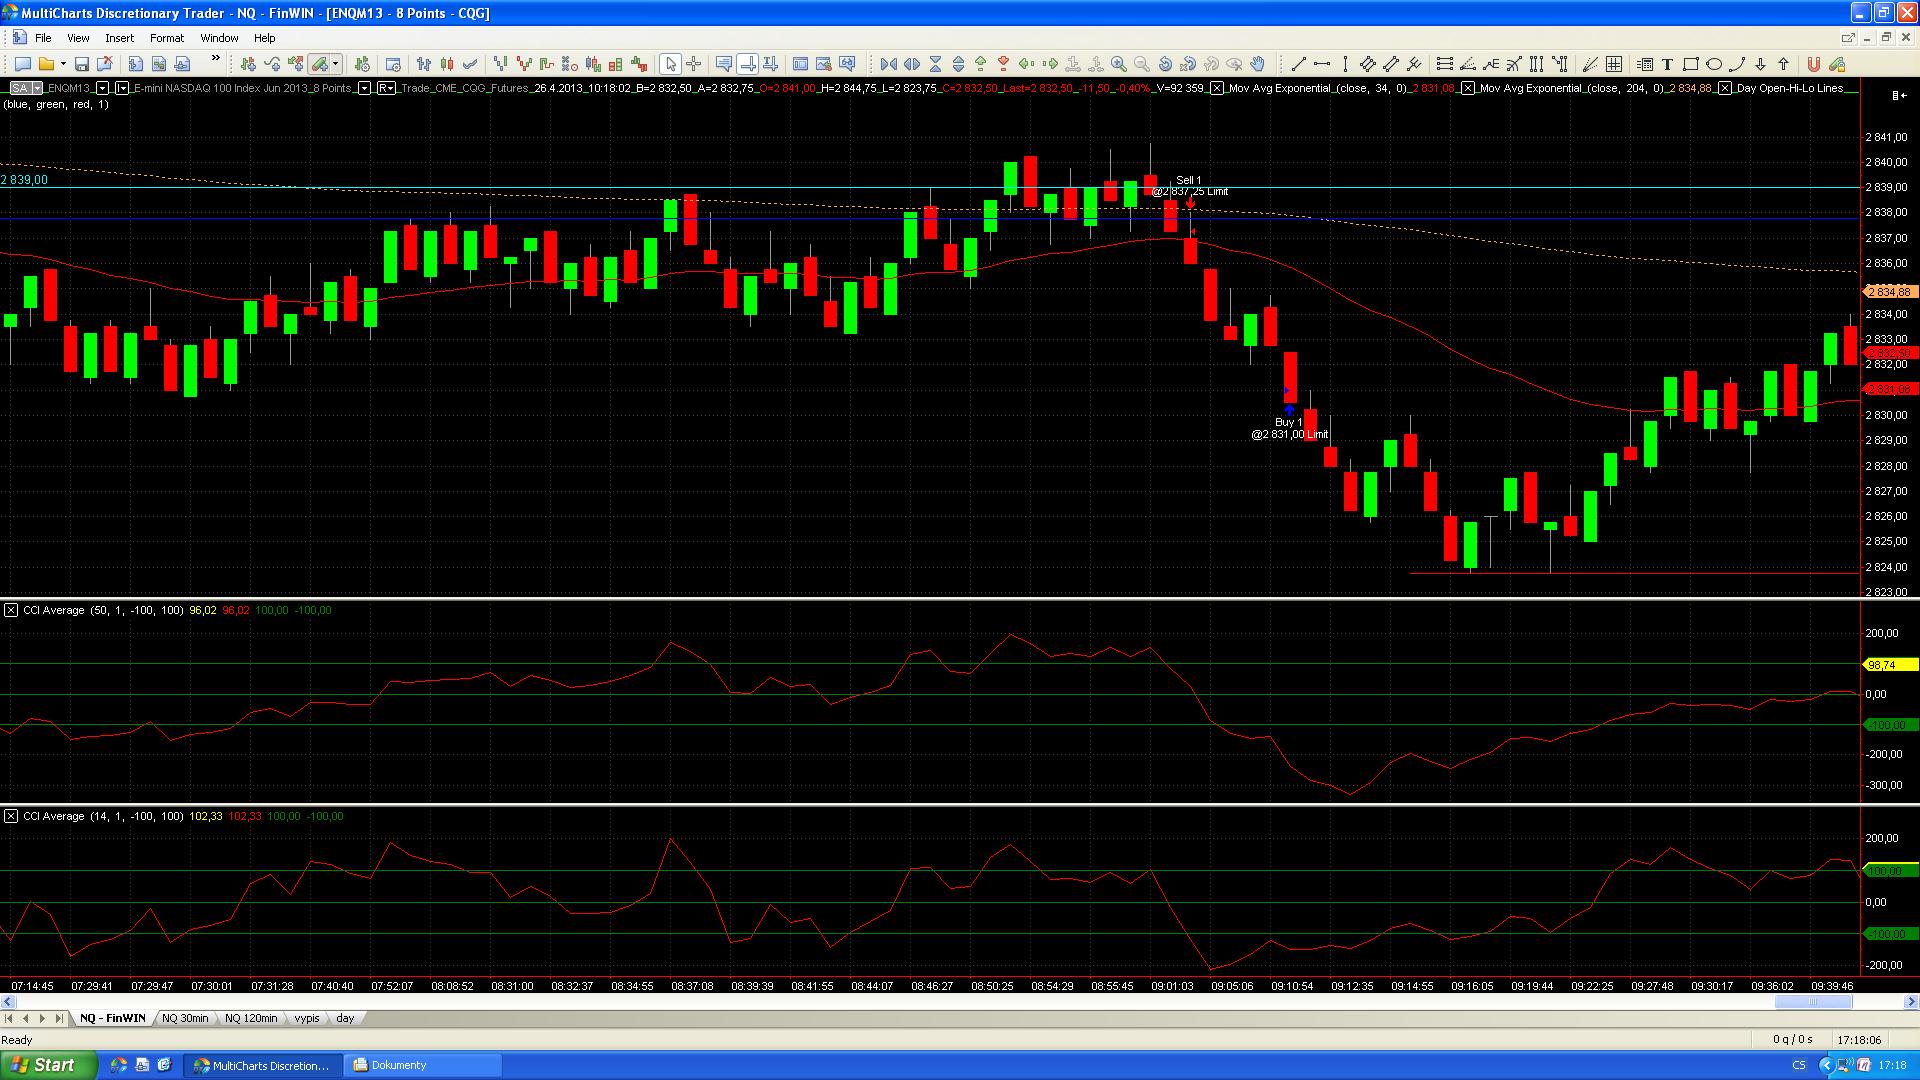Select the Rectangle drawing tool
The height and width of the screenshot is (1080, 1920).
pyautogui.click(x=1690, y=64)
